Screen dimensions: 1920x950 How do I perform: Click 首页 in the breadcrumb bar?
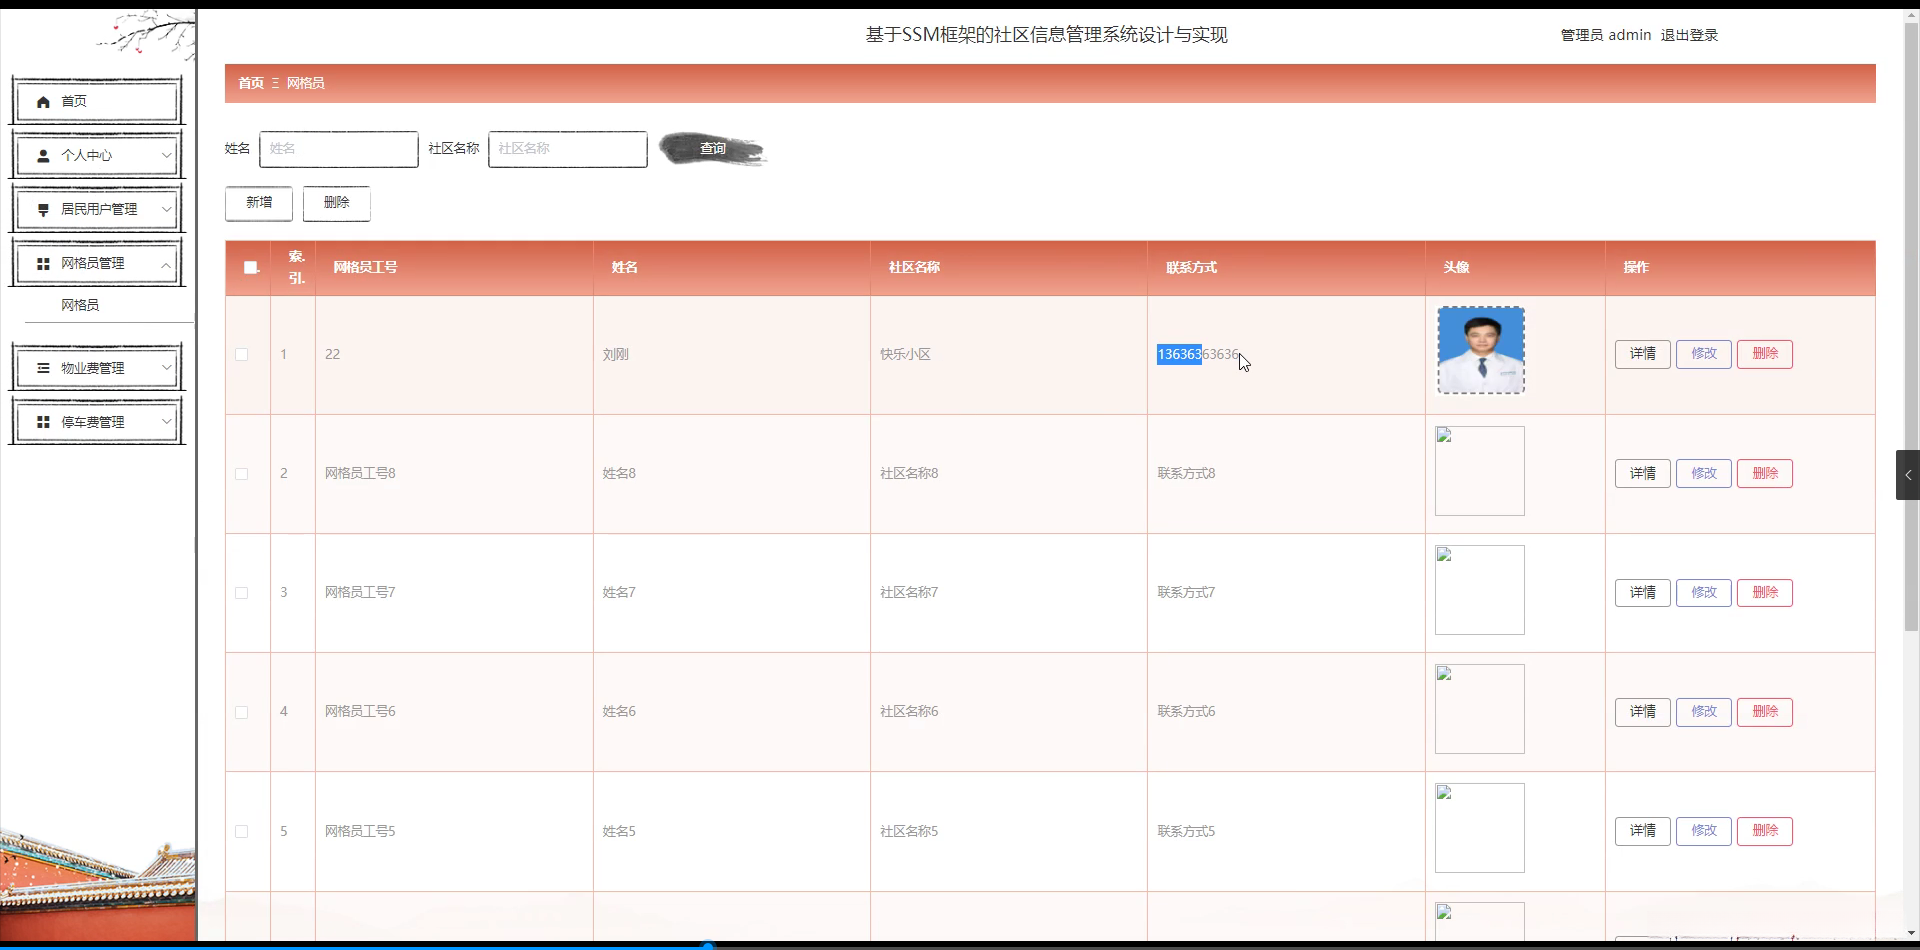(251, 83)
